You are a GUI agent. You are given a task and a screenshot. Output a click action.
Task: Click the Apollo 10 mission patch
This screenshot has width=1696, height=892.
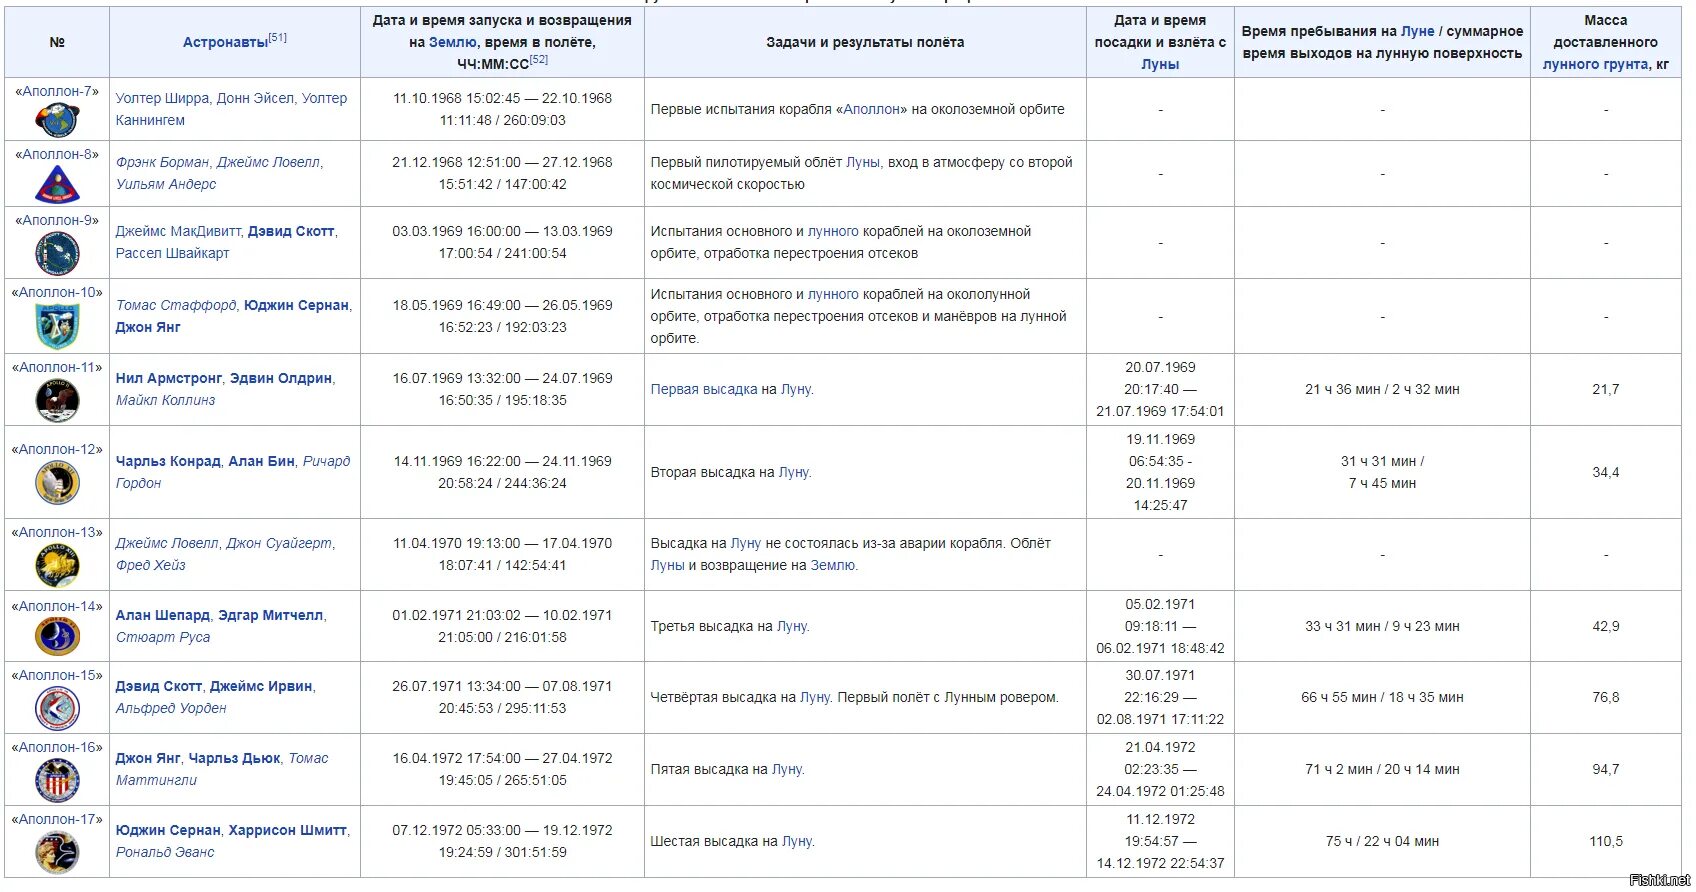click(57, 326)
